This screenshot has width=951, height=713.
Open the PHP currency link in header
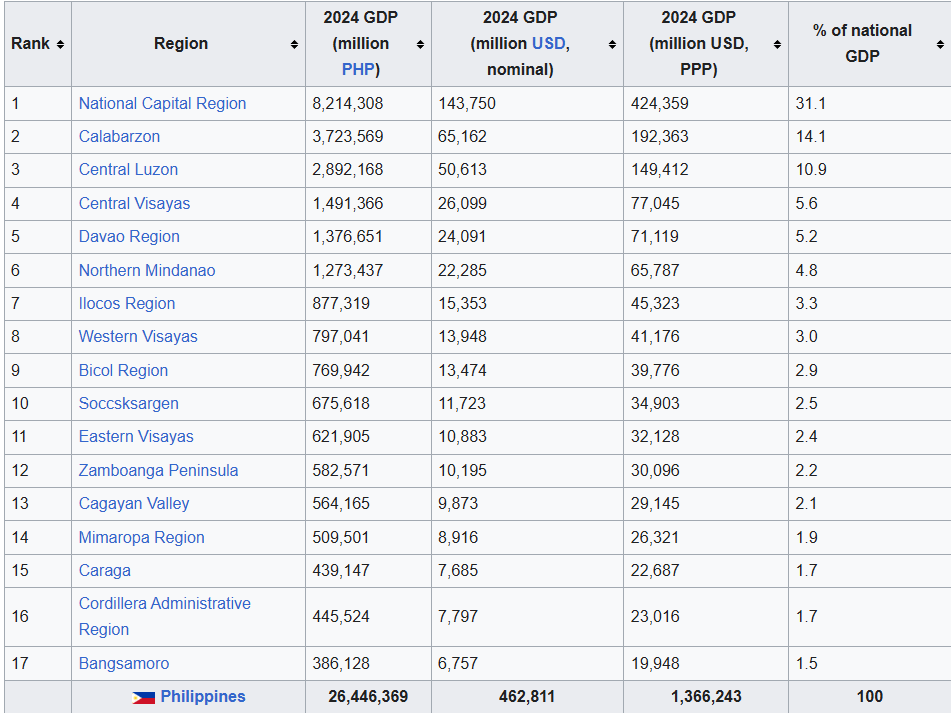tap(358, 69)
